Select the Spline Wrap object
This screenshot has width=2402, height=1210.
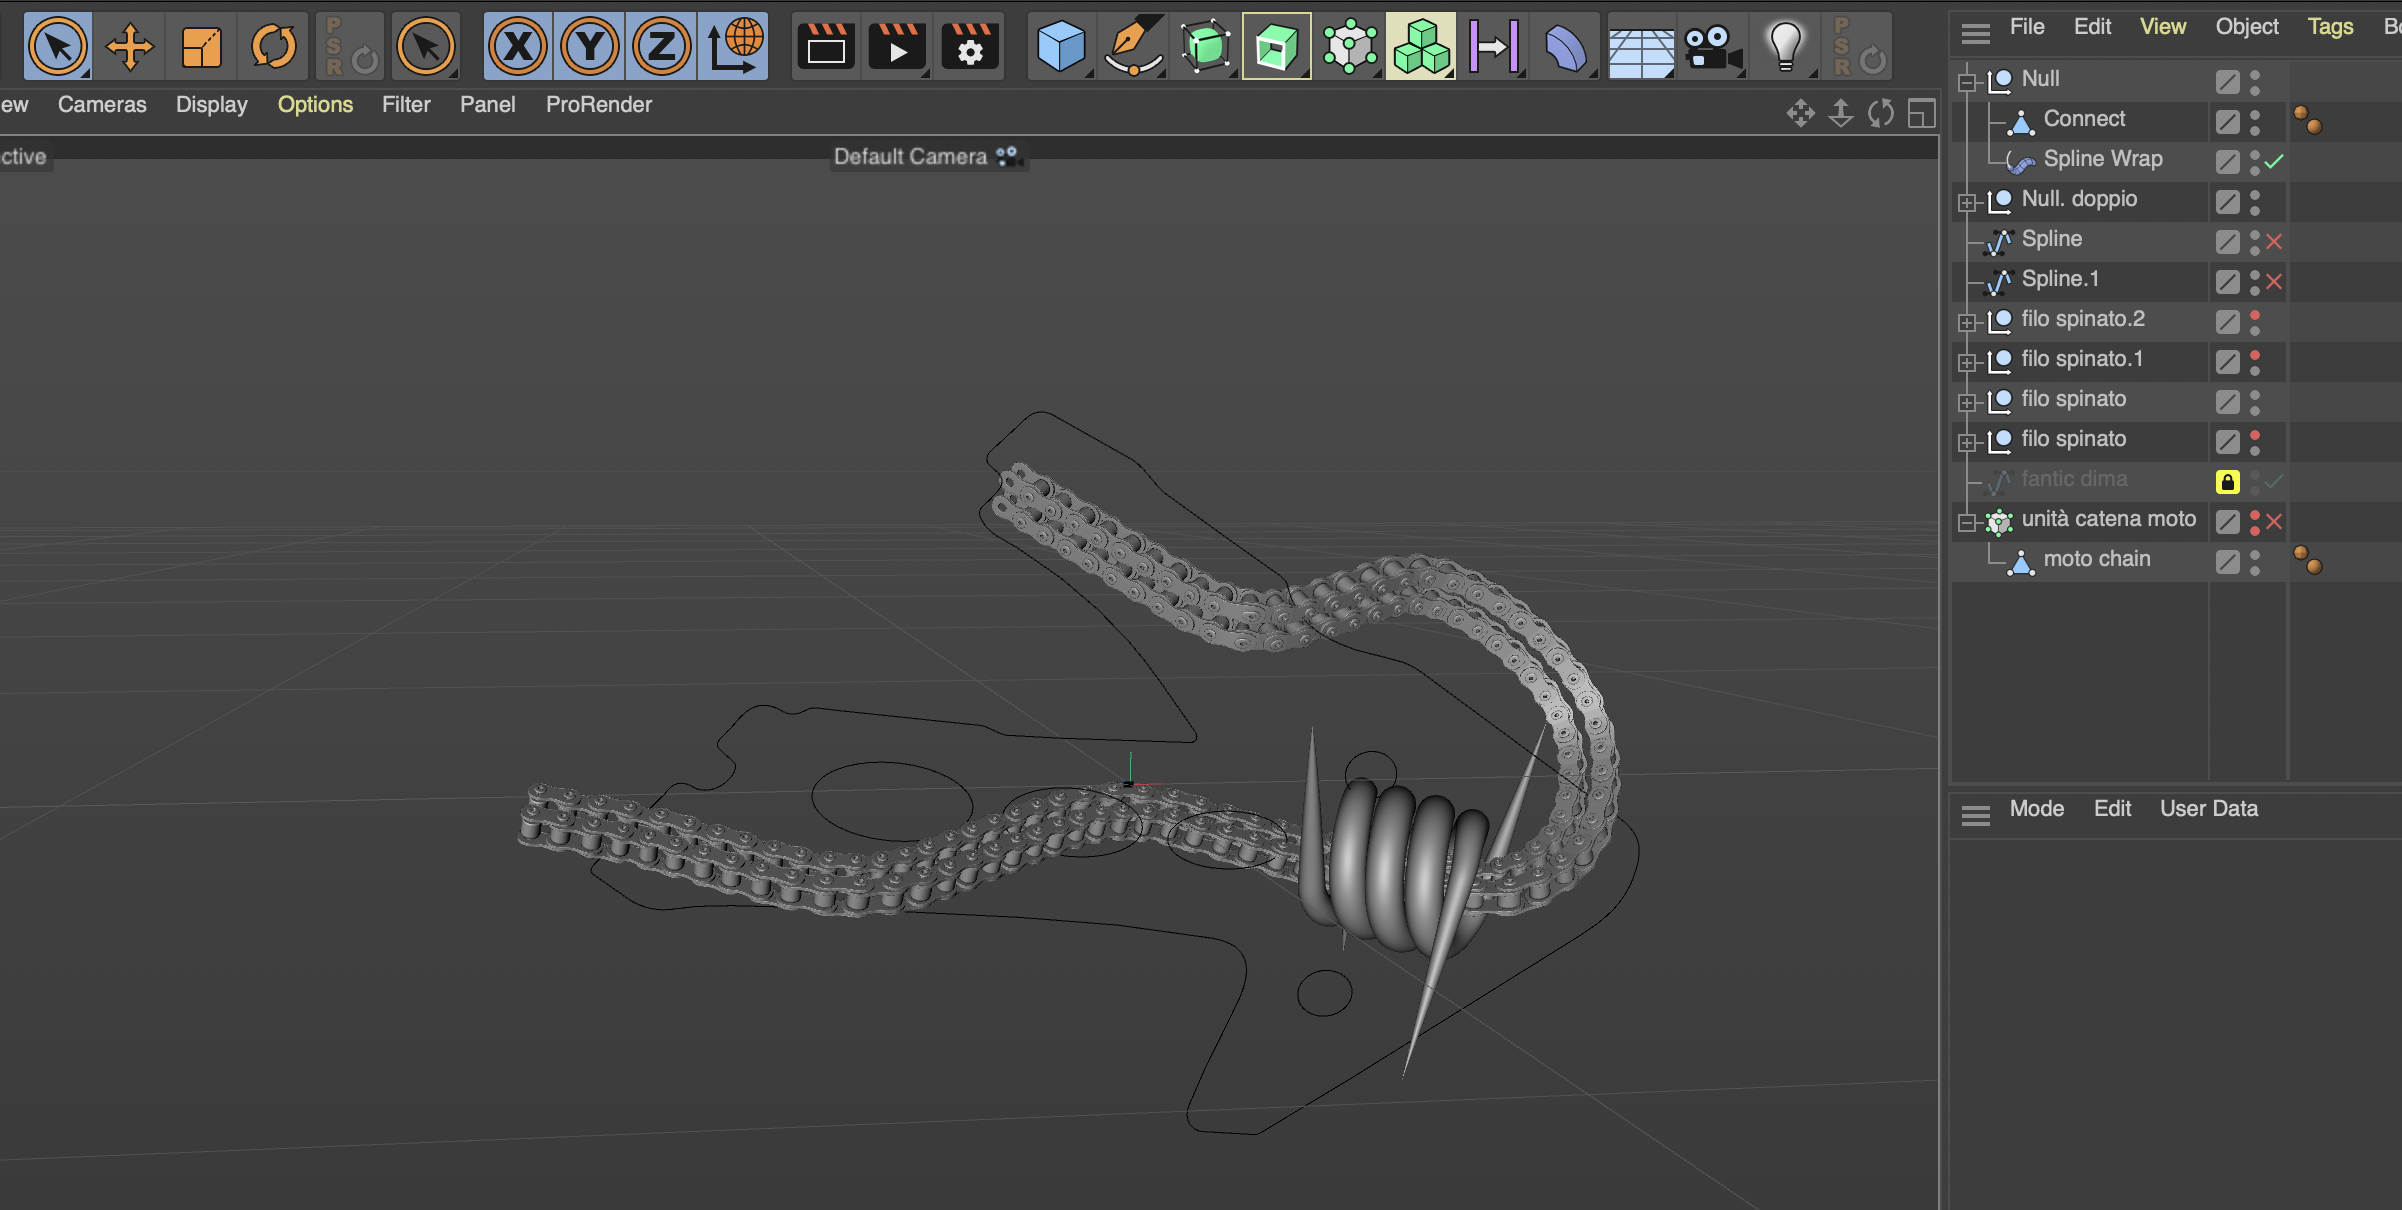pos(2102,159)
